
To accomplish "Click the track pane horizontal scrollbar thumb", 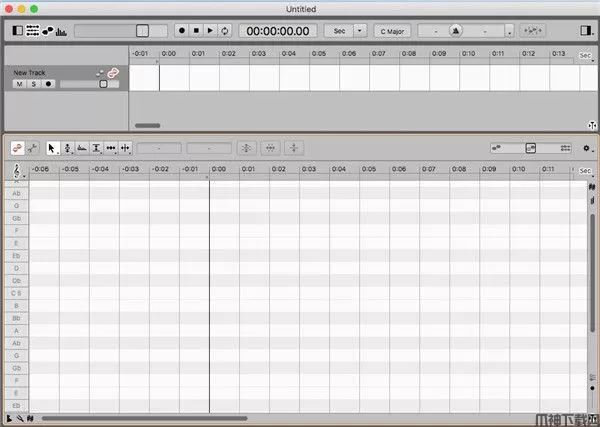I will pyautogui.click(x=148, y=125).
